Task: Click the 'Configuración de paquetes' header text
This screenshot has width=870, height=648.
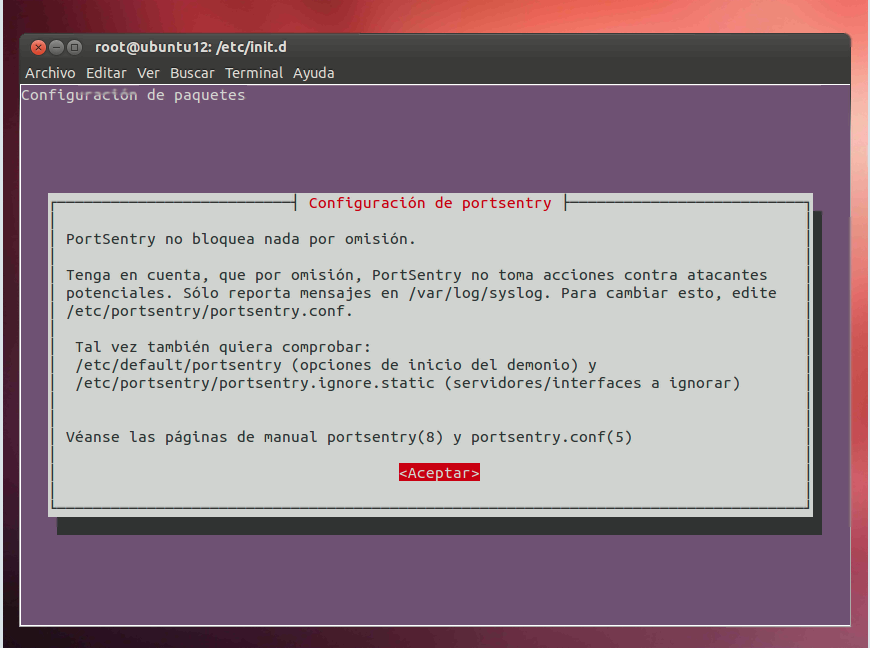Action: click(133, 95)
